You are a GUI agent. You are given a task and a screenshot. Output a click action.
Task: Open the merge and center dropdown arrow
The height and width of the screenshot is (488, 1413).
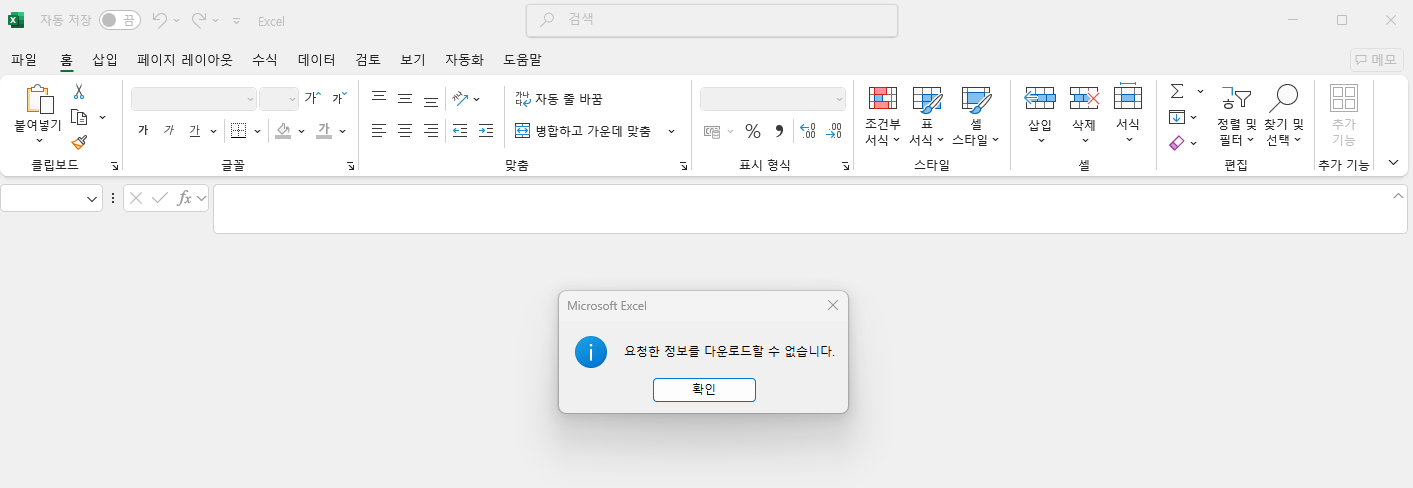[x=671, y=130]
